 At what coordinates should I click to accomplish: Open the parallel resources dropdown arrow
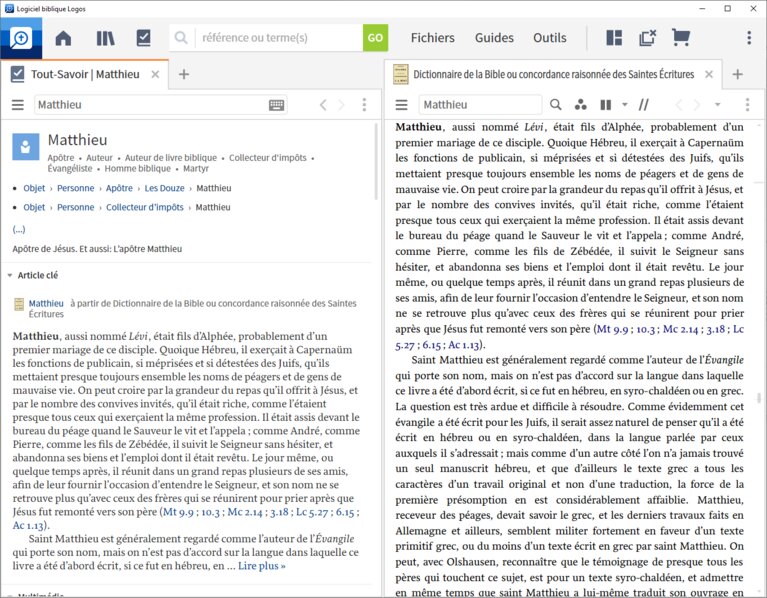pos(625,105)
